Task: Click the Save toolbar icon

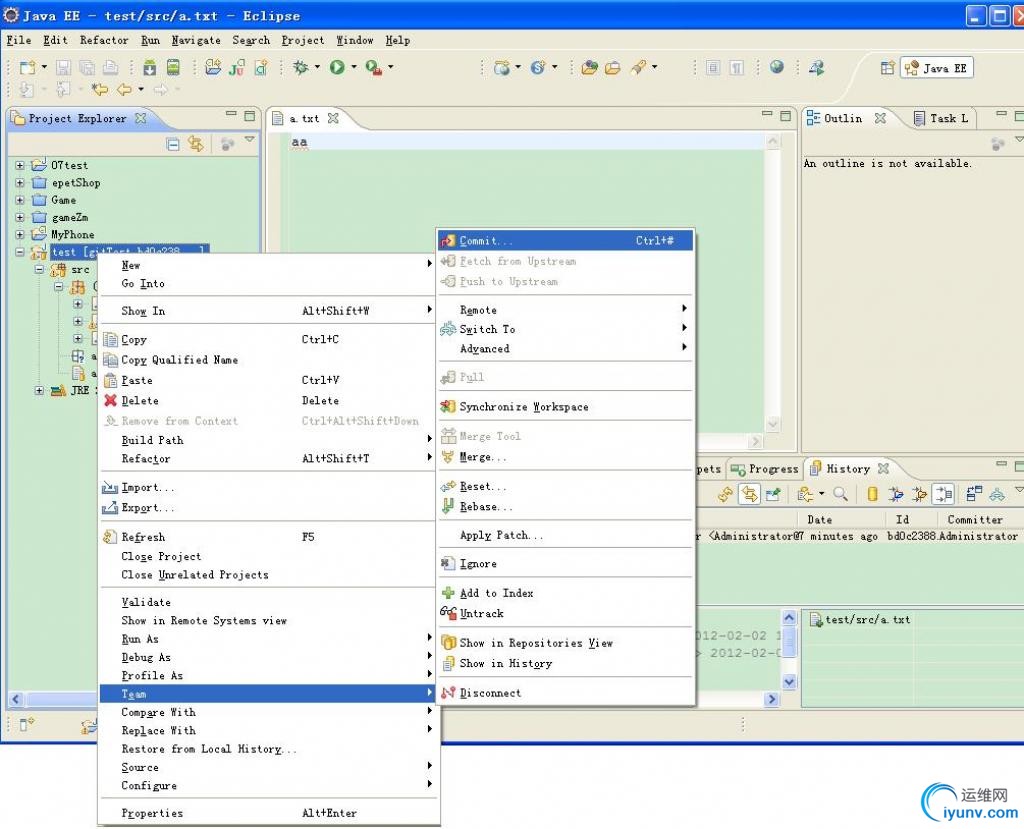Action: pos(63,67)
